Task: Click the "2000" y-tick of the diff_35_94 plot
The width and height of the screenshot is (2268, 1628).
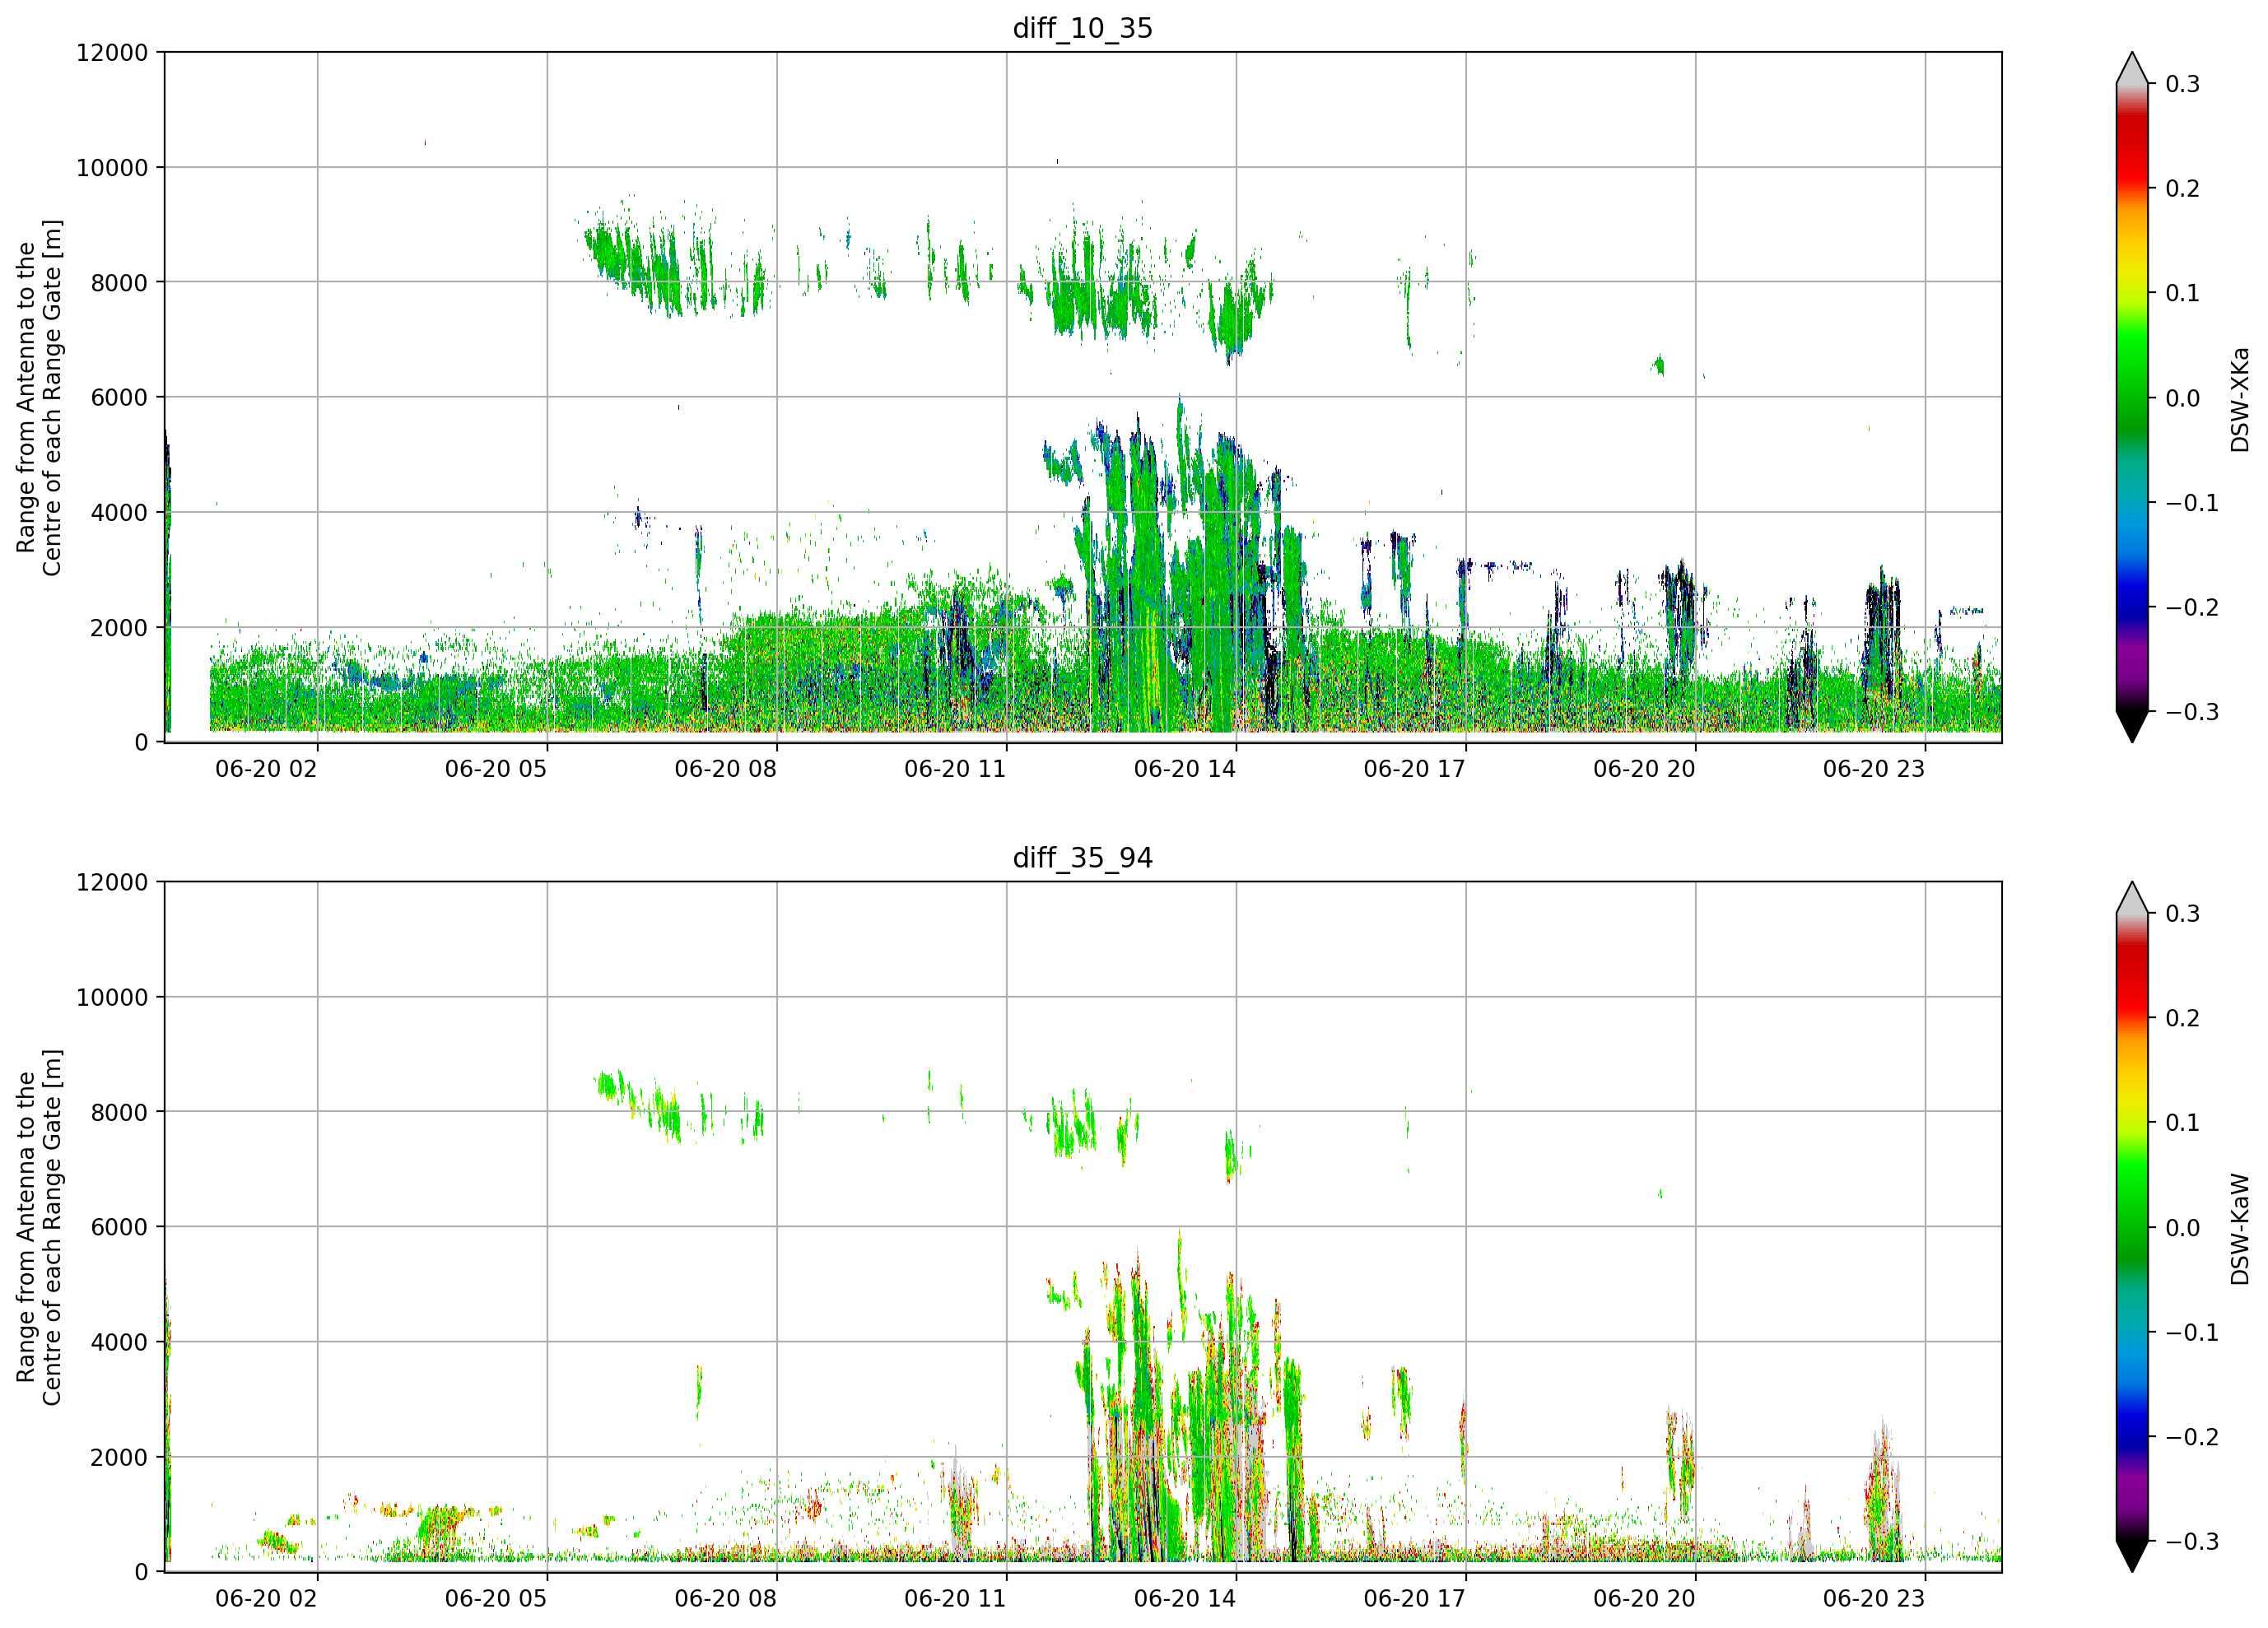Action: pyautogui.click(x=119, y=1458)
